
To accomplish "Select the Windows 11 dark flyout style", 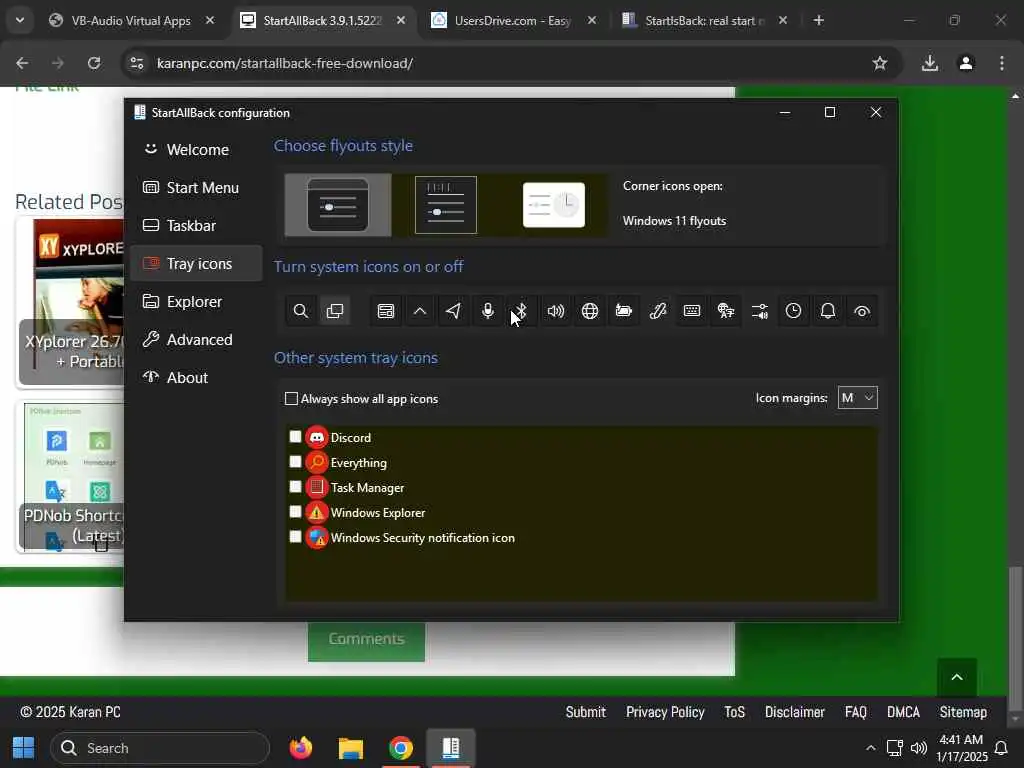I will click(338, 205).
